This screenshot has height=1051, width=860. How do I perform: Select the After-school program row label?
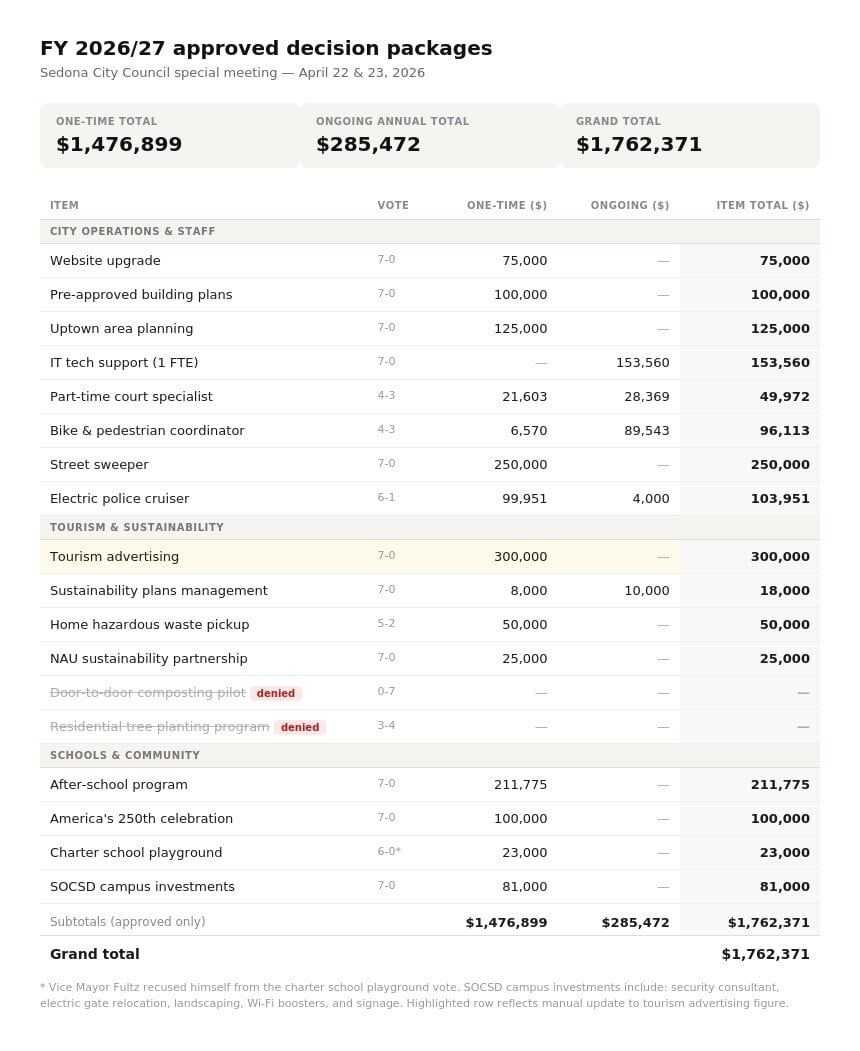(x=119, y=785)
